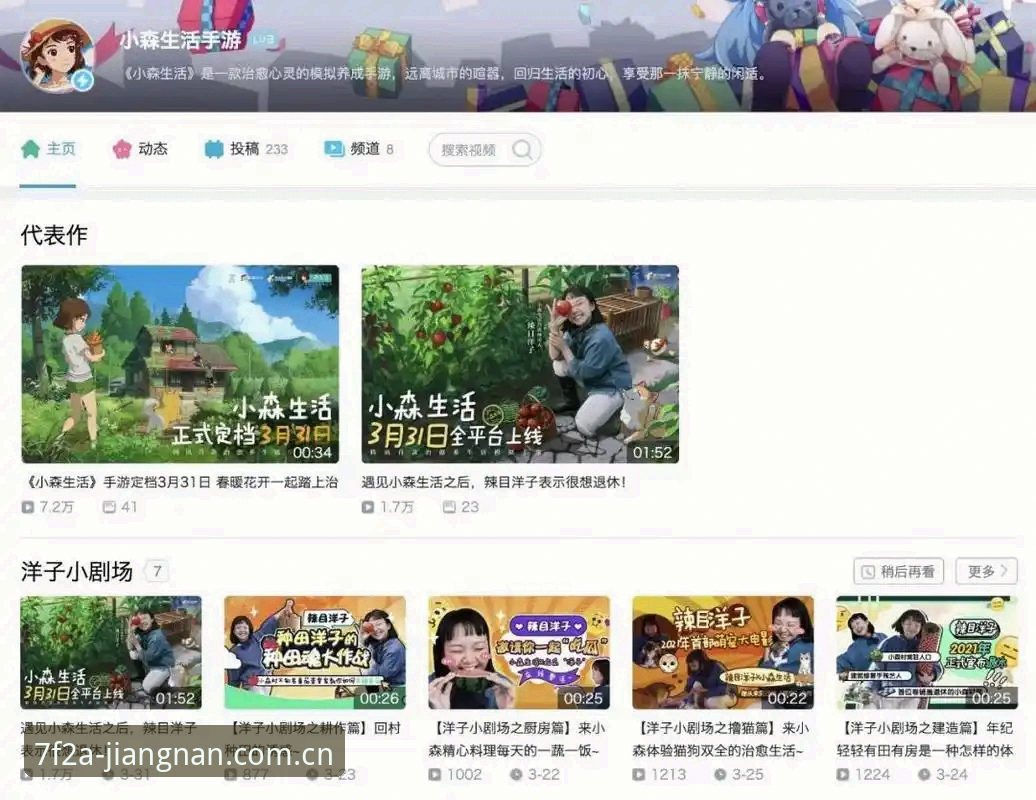Open the 投稿 233 tab
This screenshot has height=800, width=1036.
pos(246,149)
